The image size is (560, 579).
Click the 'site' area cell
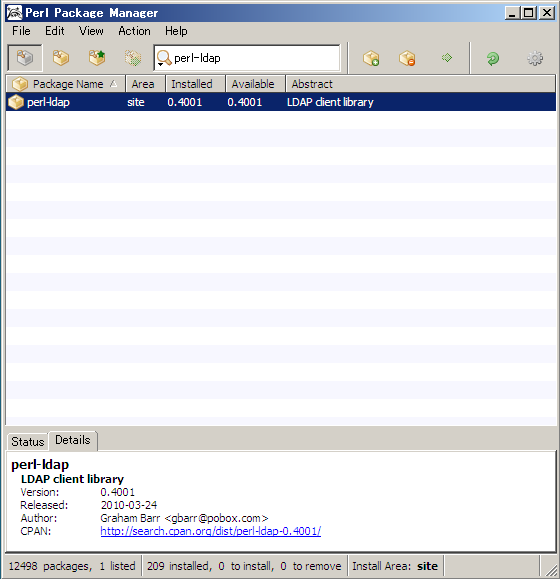pos(136,102)
